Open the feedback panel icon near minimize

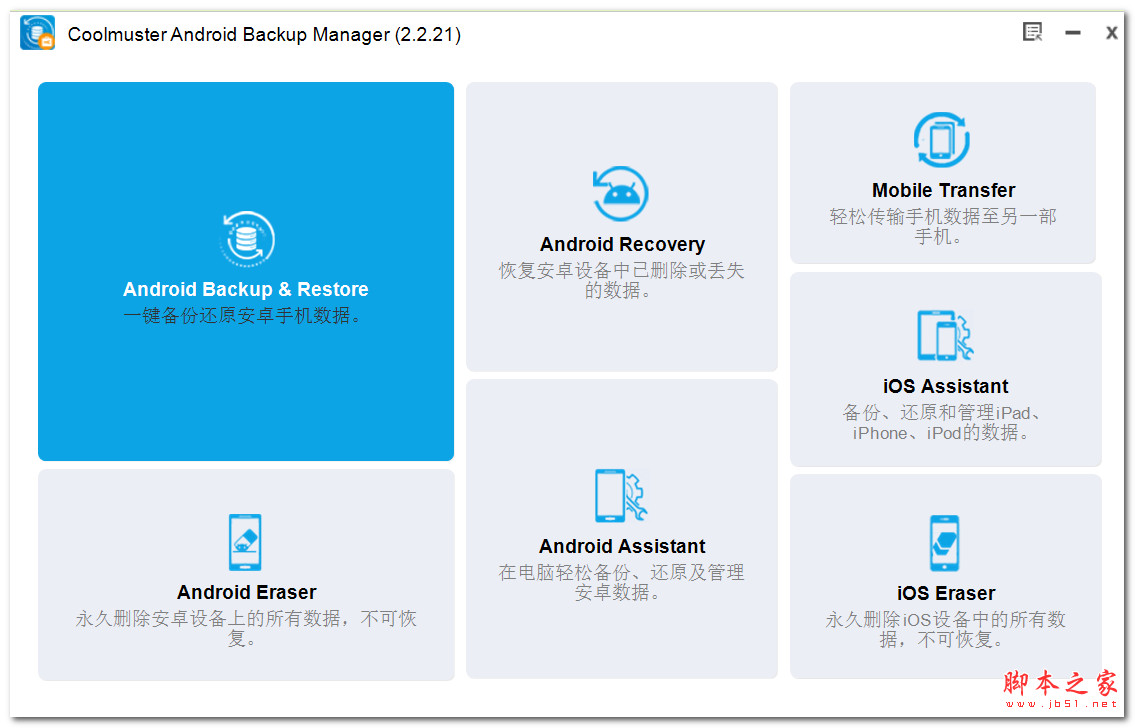[1032, 32]
